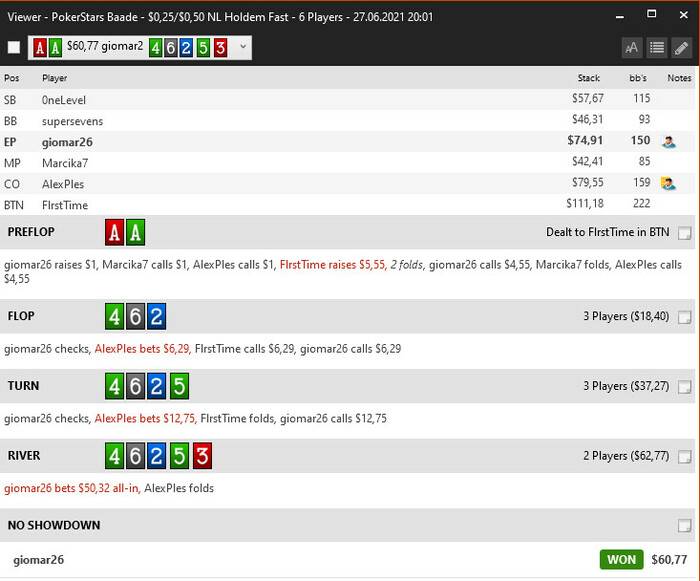
Task: Maximize the Viewer window
Action: [x=652, y=14]
